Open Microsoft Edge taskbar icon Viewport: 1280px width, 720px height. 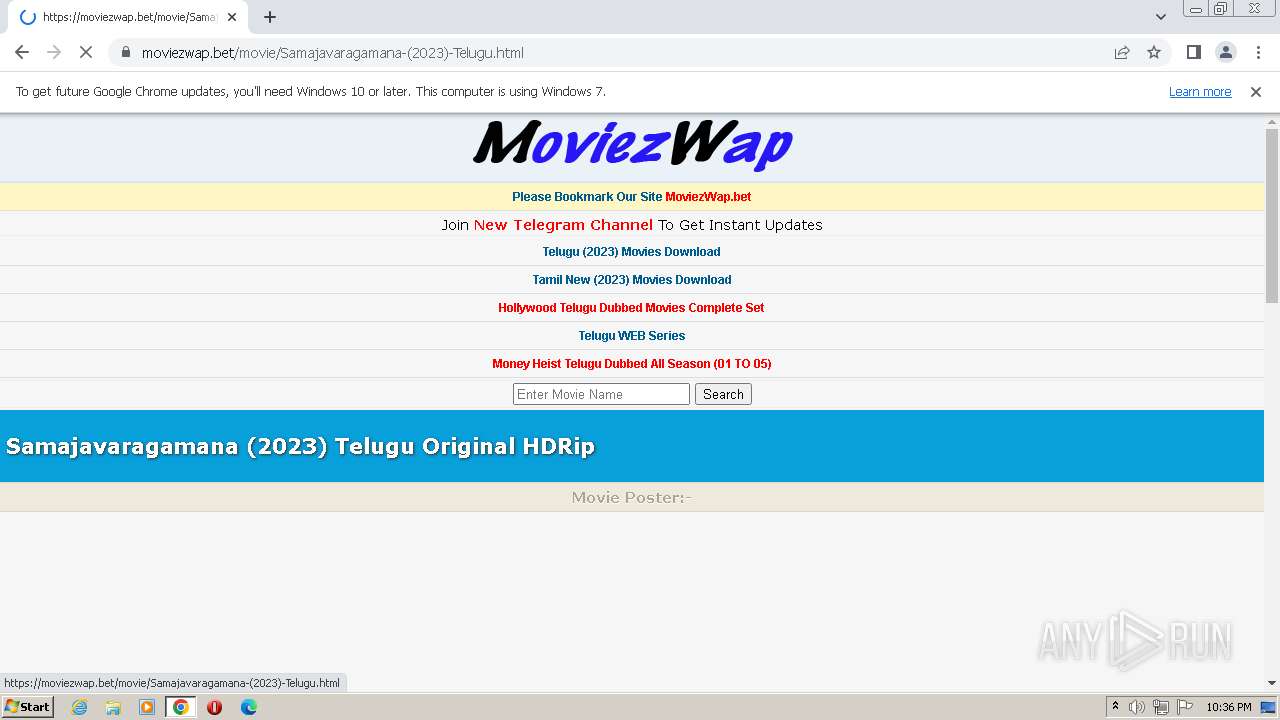click(x=248, y=707)
